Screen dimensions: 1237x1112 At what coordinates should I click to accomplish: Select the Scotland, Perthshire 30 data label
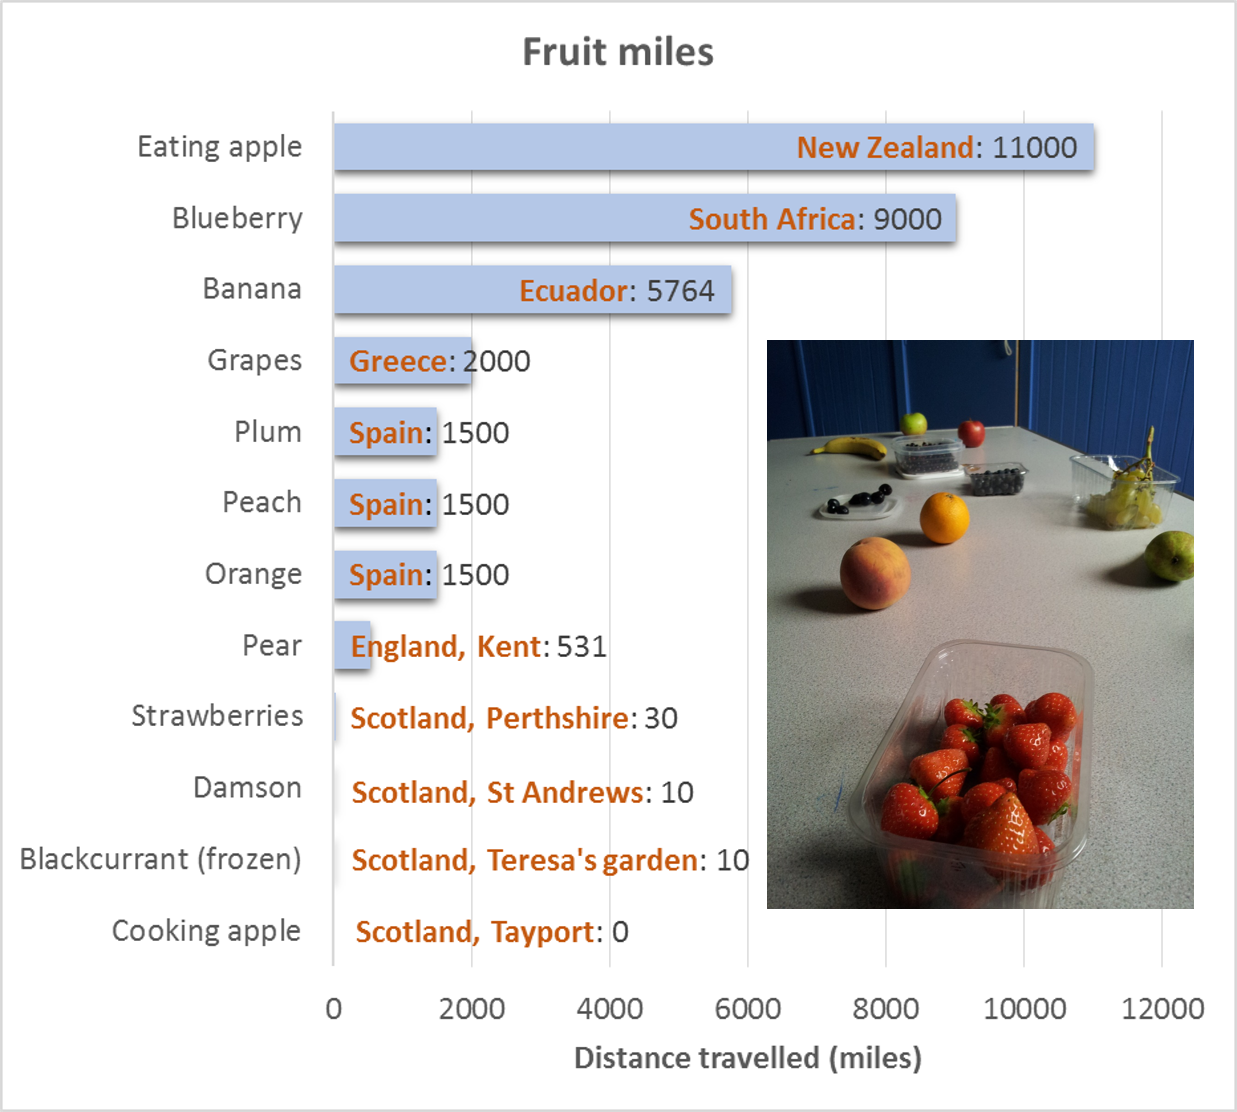click(514, 718)
